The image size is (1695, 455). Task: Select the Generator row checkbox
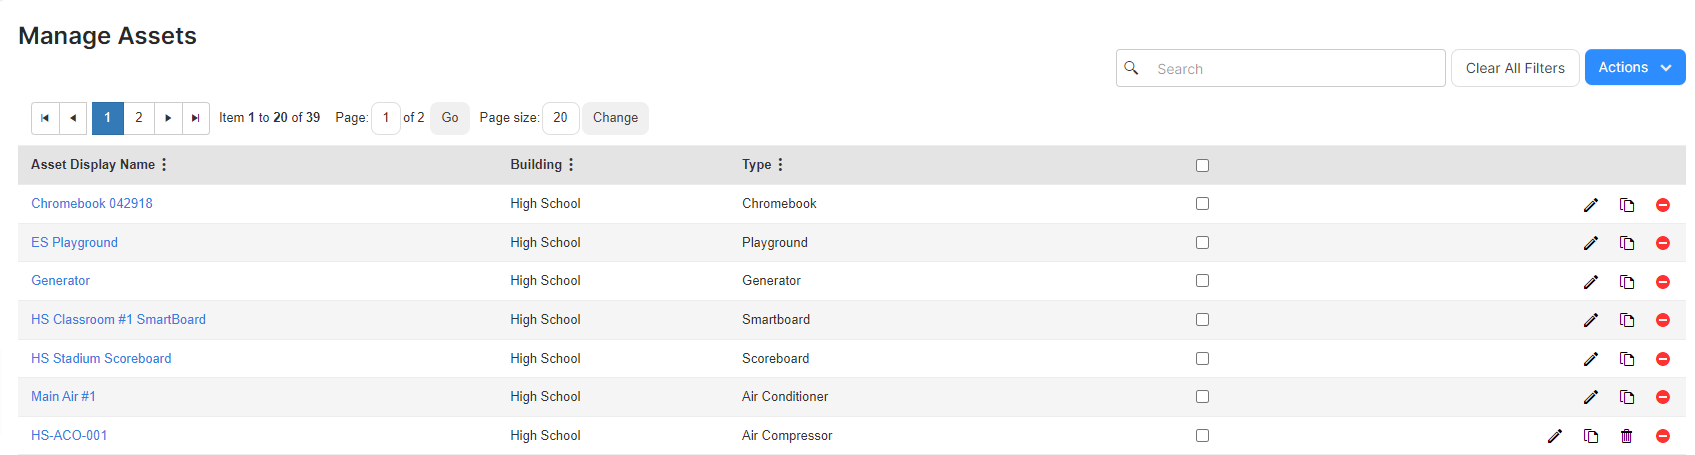pos(1202,281)
